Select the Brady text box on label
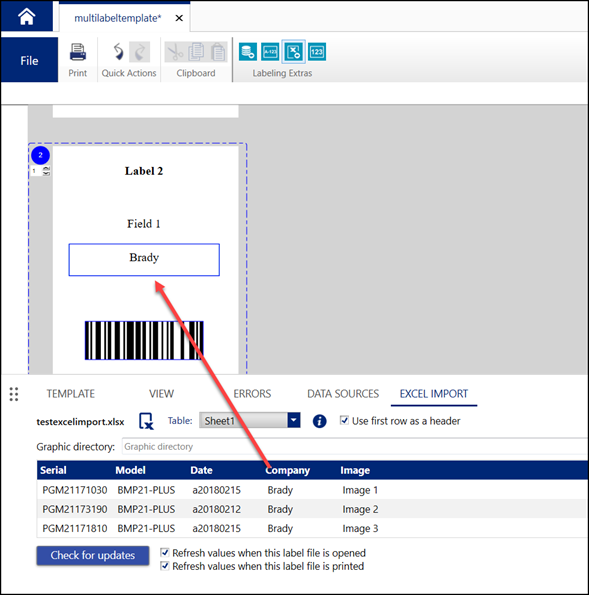 pyautogui.click(x=144, y=260)
